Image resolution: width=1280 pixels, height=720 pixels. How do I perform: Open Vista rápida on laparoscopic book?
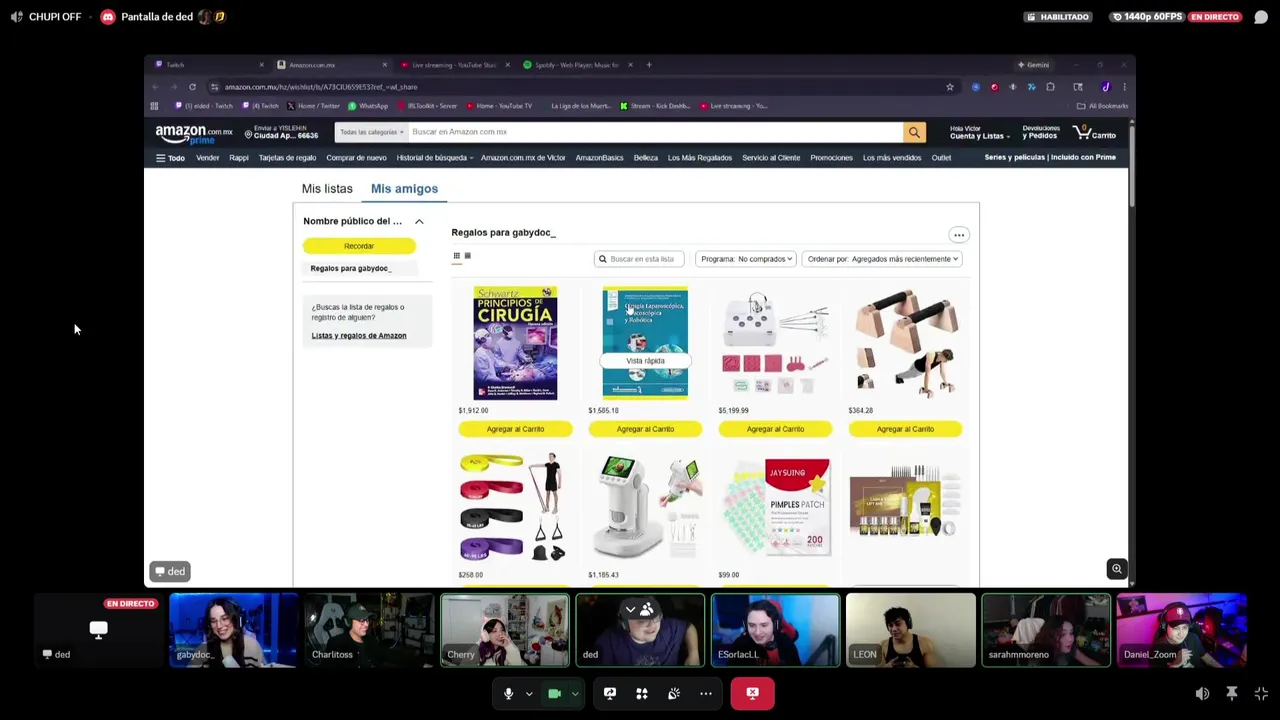[x=645, y=361]
